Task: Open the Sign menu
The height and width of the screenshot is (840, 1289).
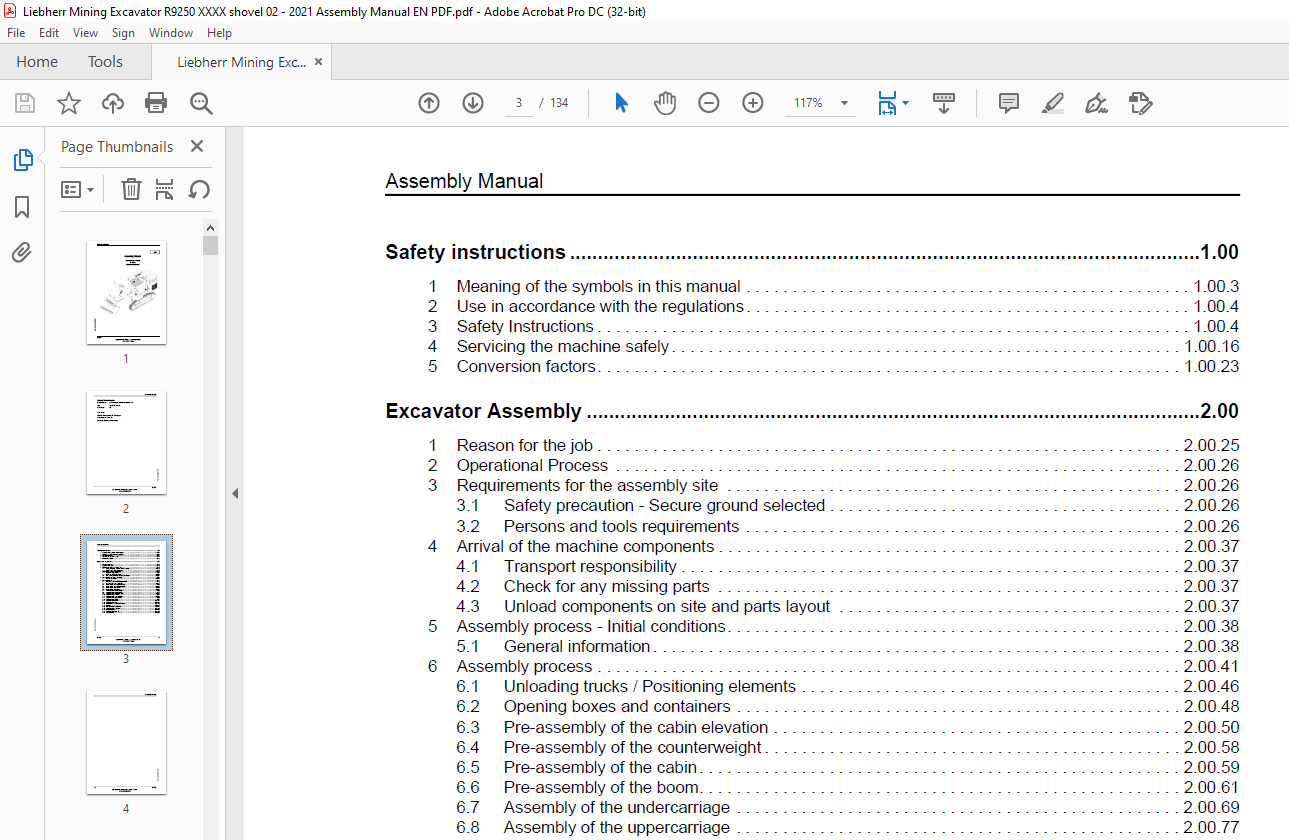Action: [123, 33]
